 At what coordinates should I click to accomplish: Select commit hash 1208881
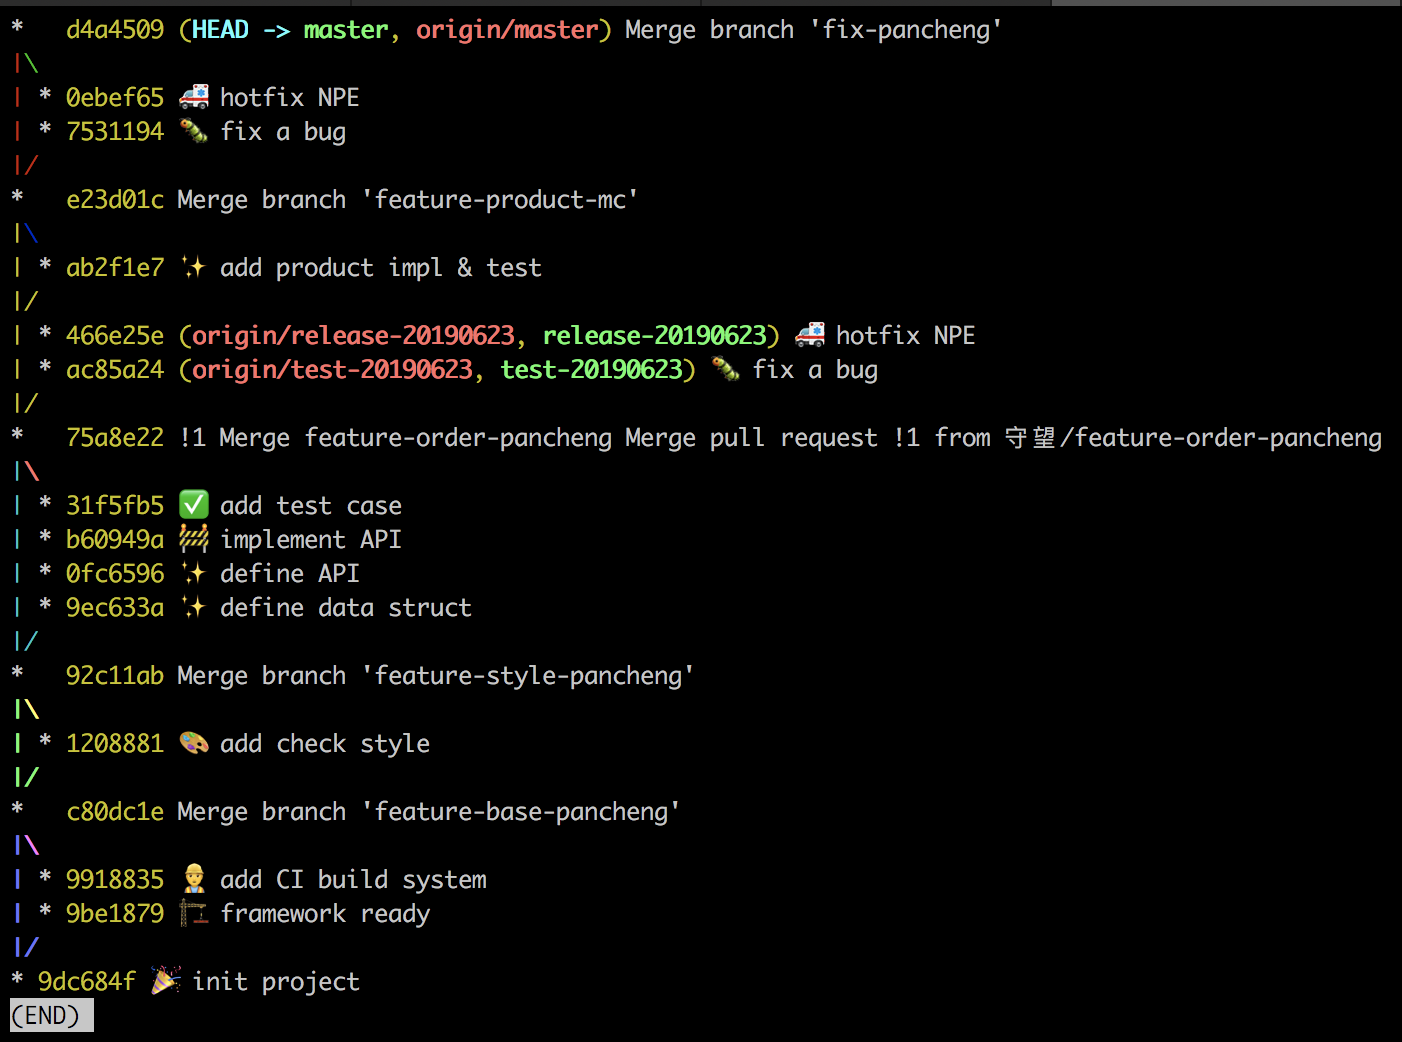[115, 743]
